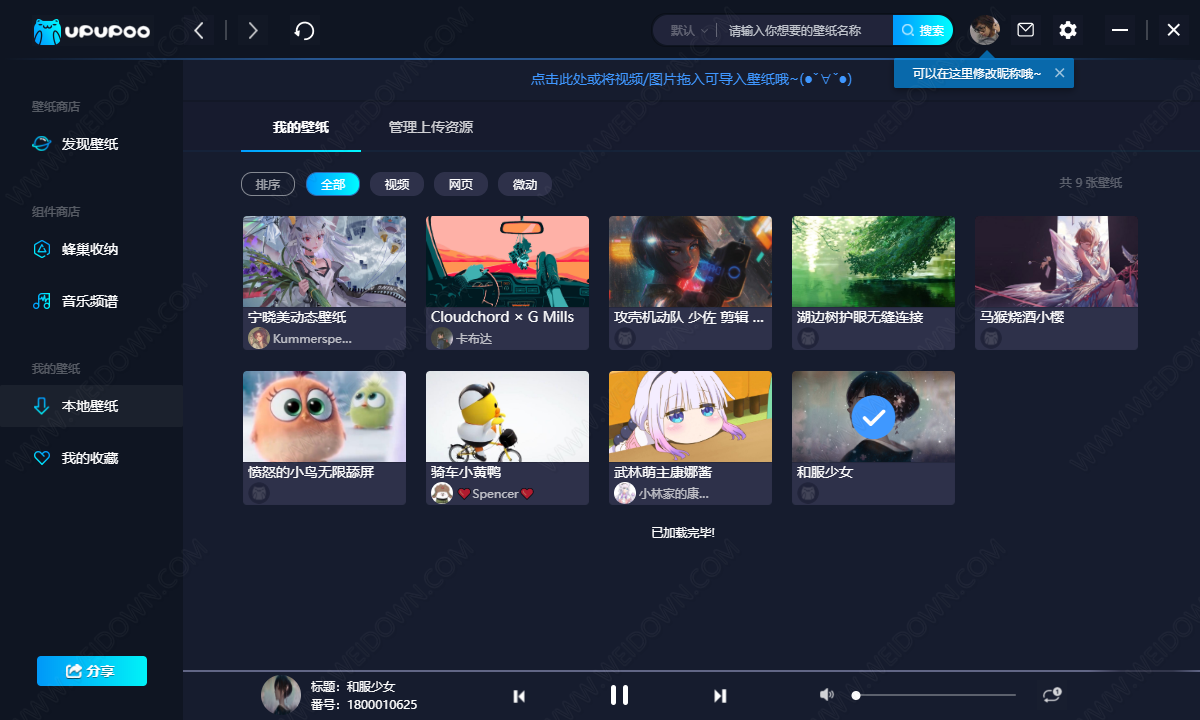Filter by 微动

tap(525, 184)
